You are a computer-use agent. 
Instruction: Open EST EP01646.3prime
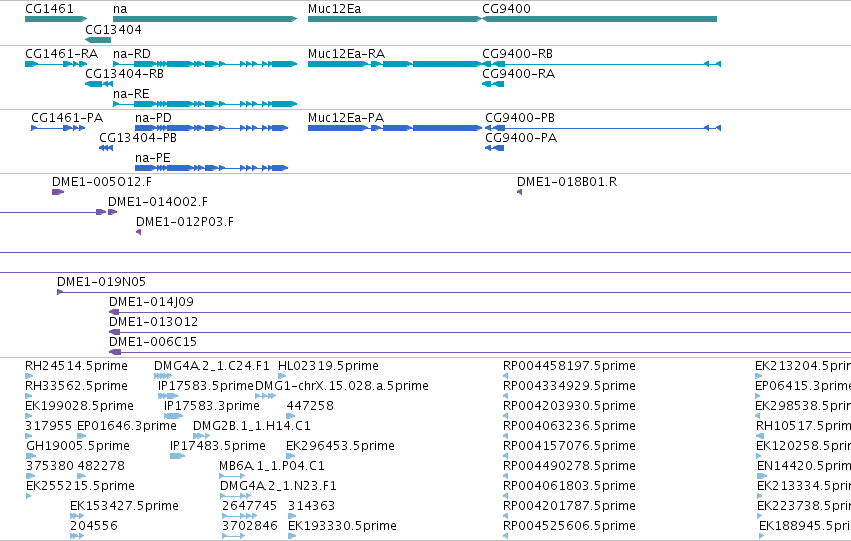(x=127, y=426)
